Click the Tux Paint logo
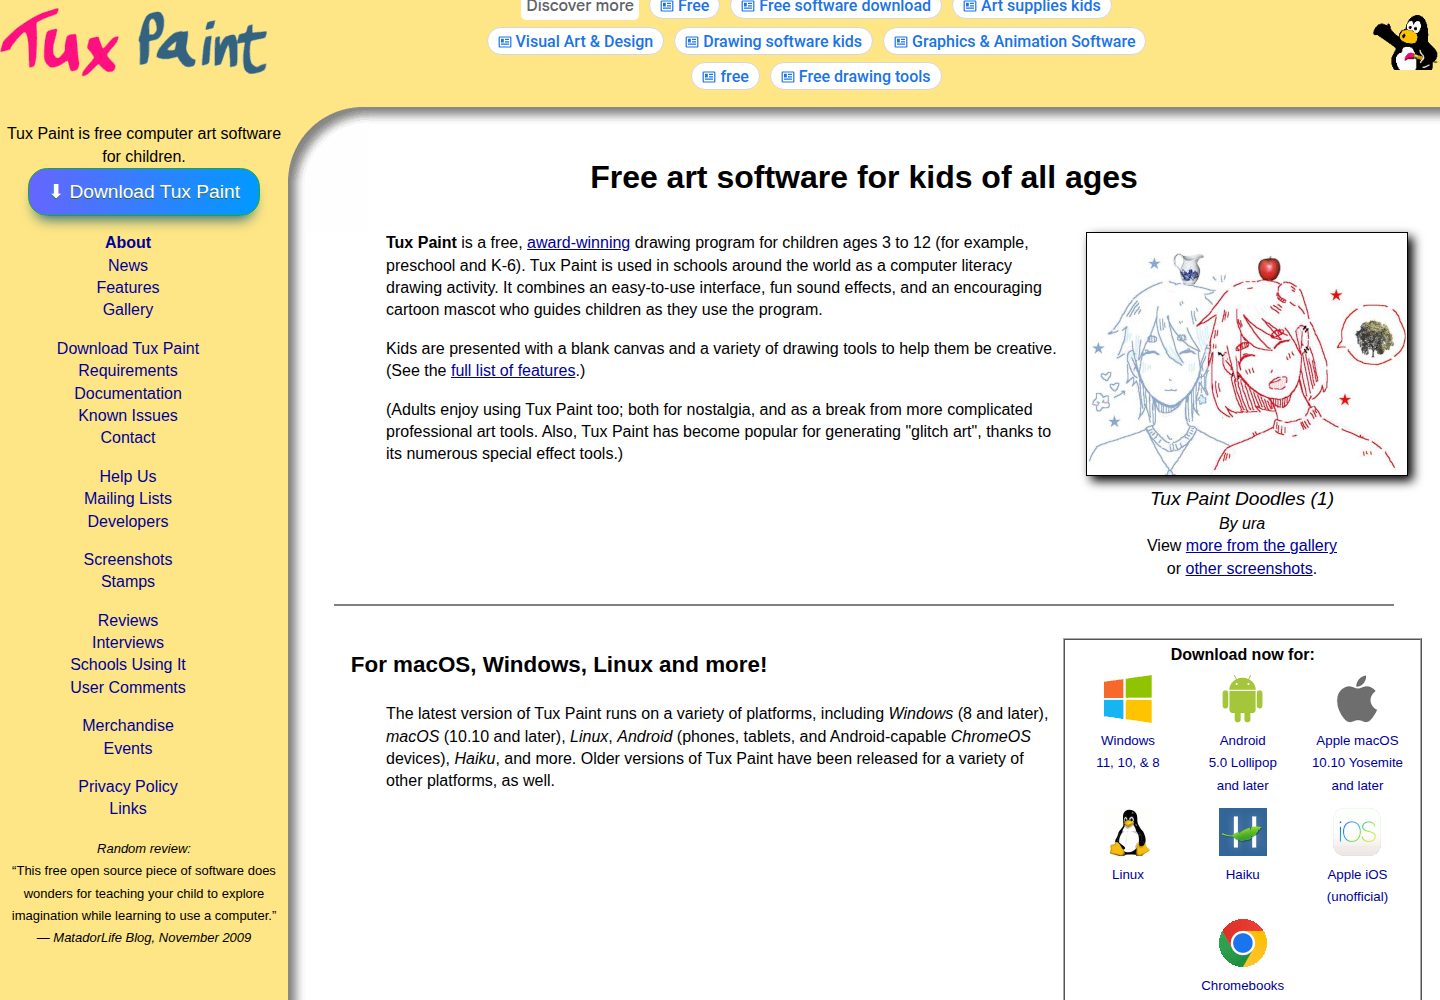Screen dimensions: 1440x1000 (x=134, y=43)
